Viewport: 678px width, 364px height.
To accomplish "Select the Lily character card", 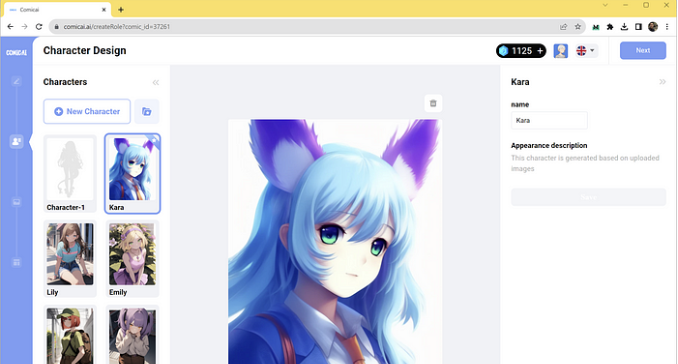I will coord(70,259).
